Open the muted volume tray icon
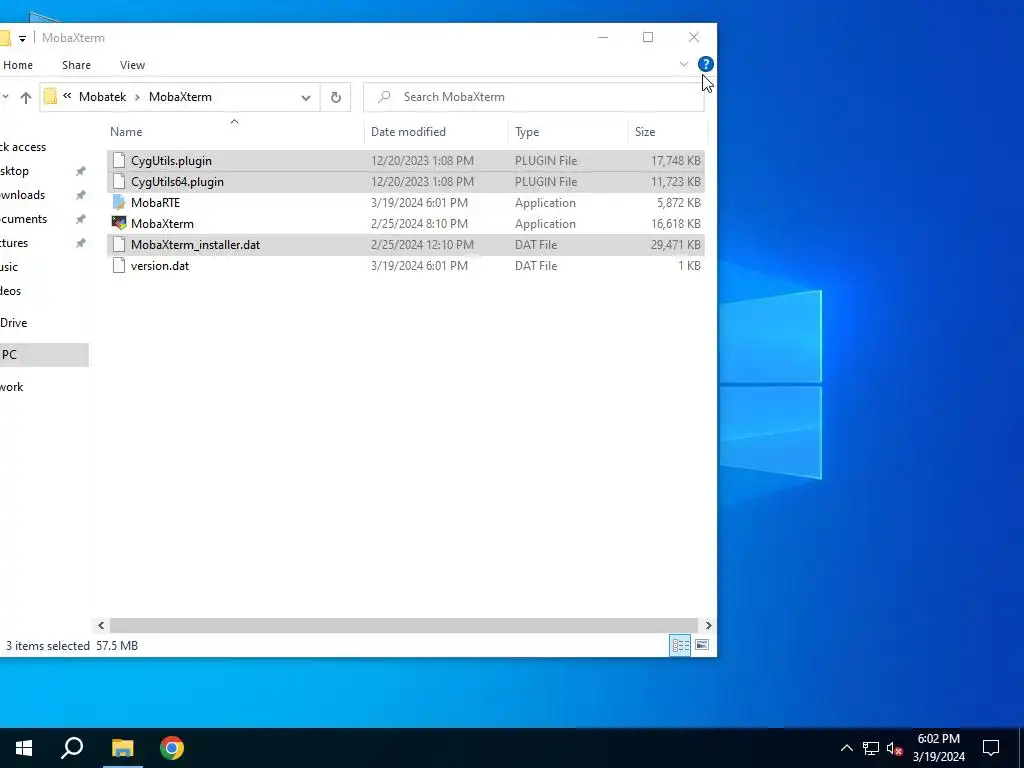 pos(894,748)
